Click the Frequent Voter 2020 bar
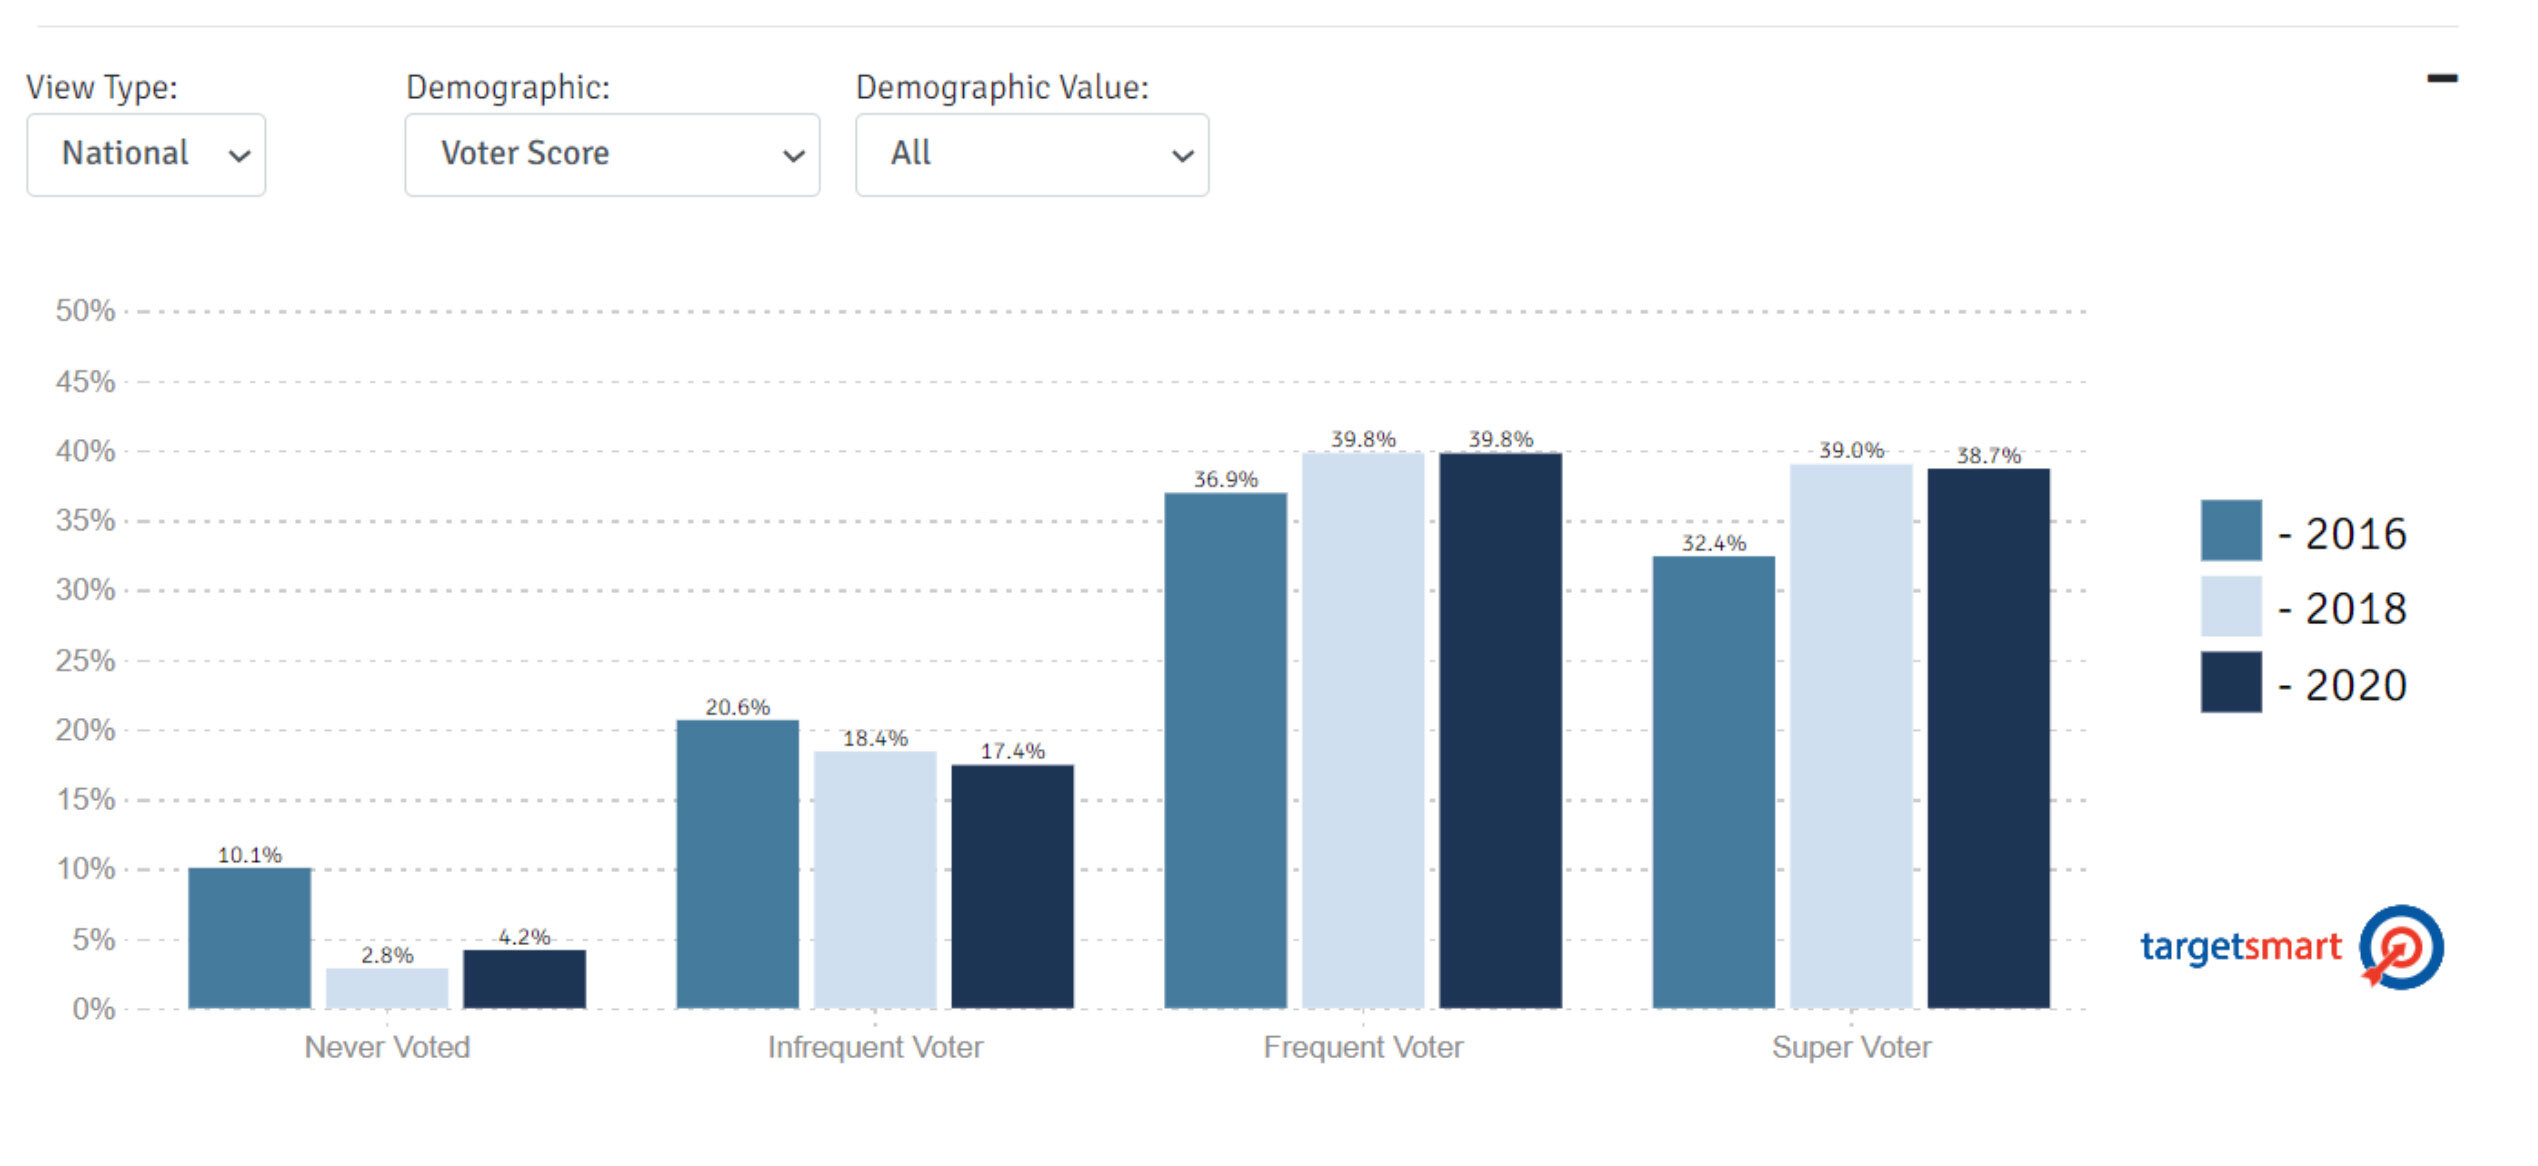This screenshot has height=1166, width=2538. [x=1500, y=730]
